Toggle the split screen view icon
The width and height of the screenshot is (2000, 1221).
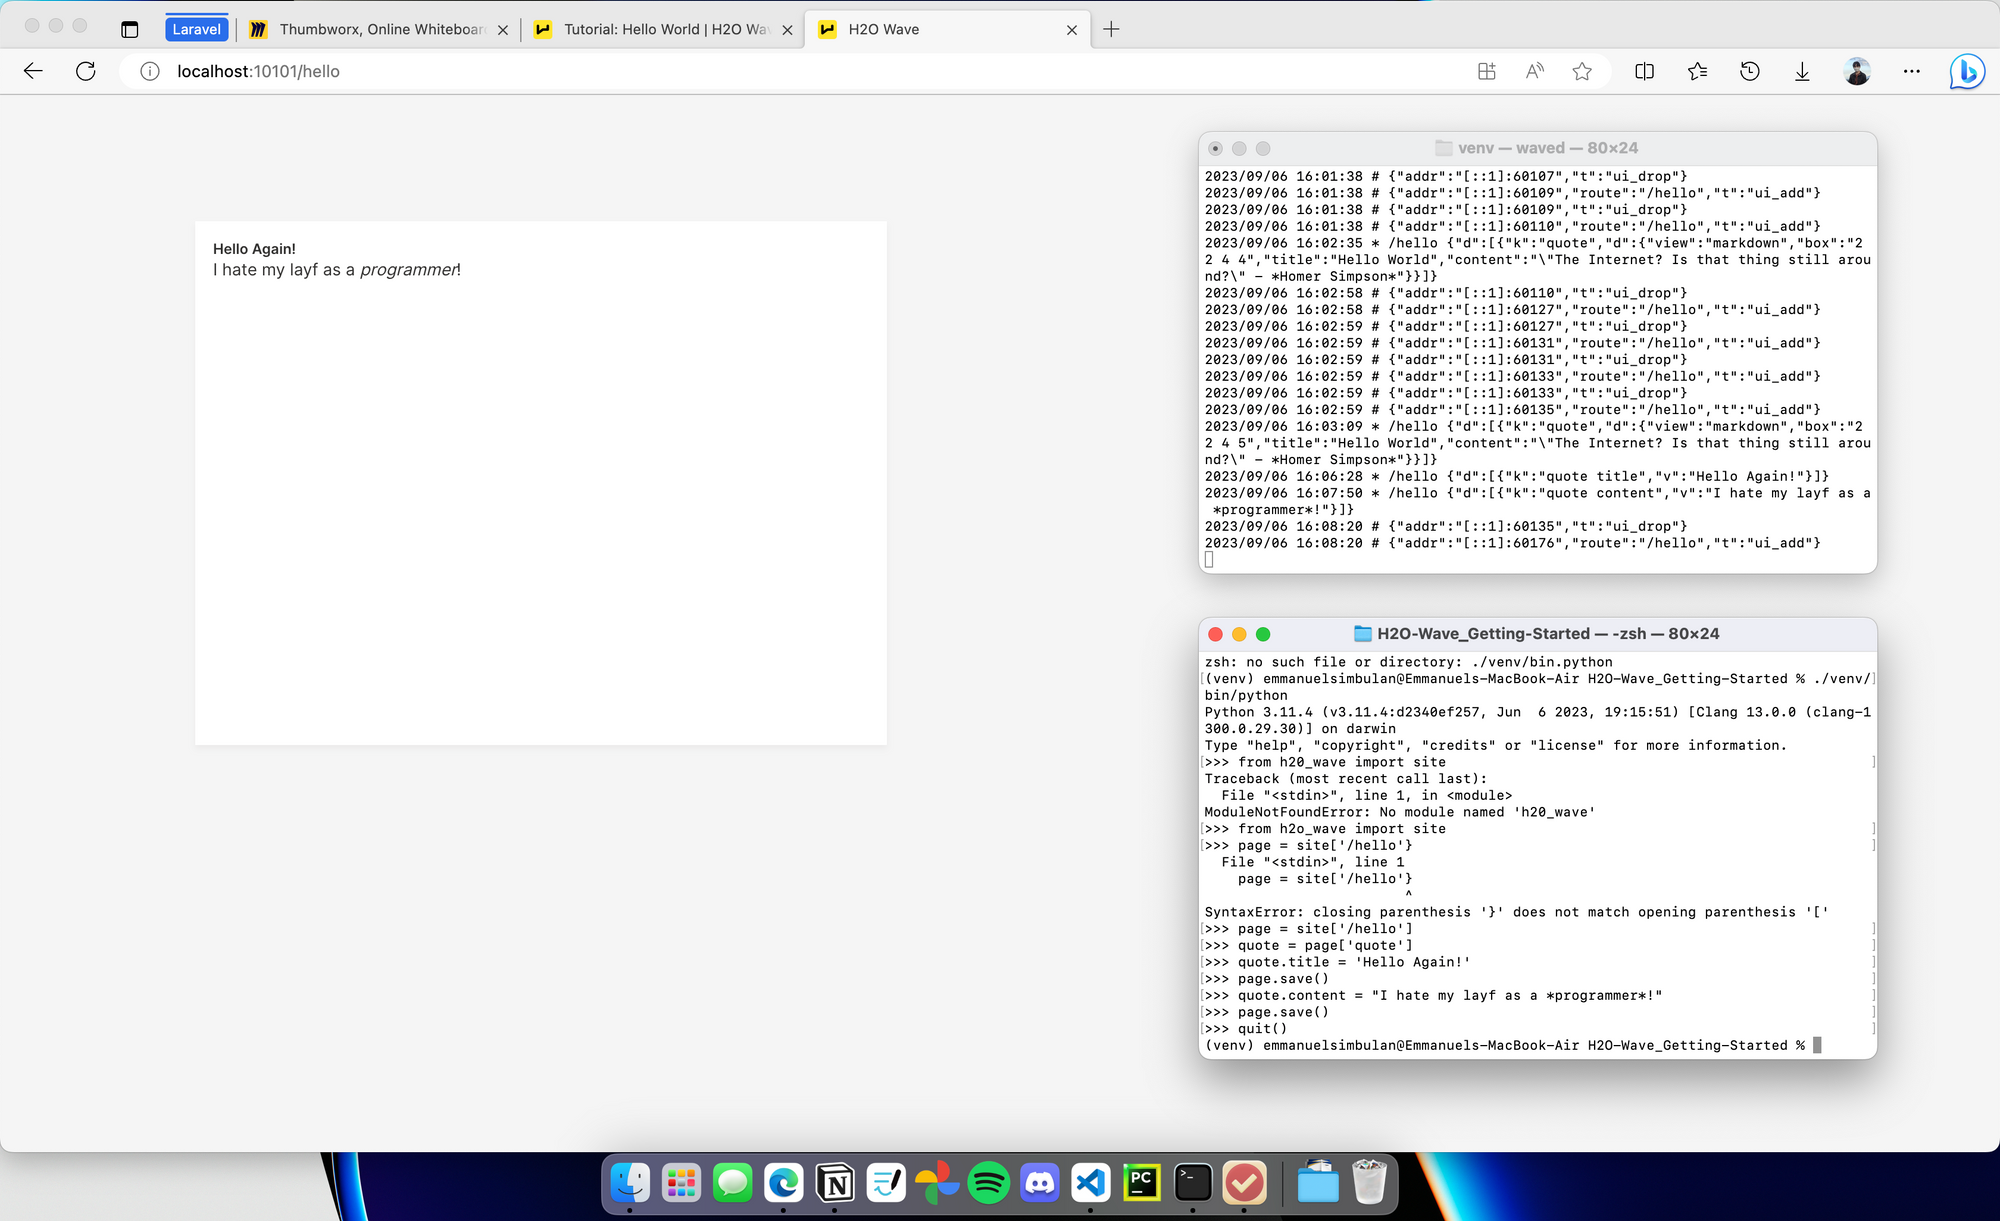[x=1644, y=71]
